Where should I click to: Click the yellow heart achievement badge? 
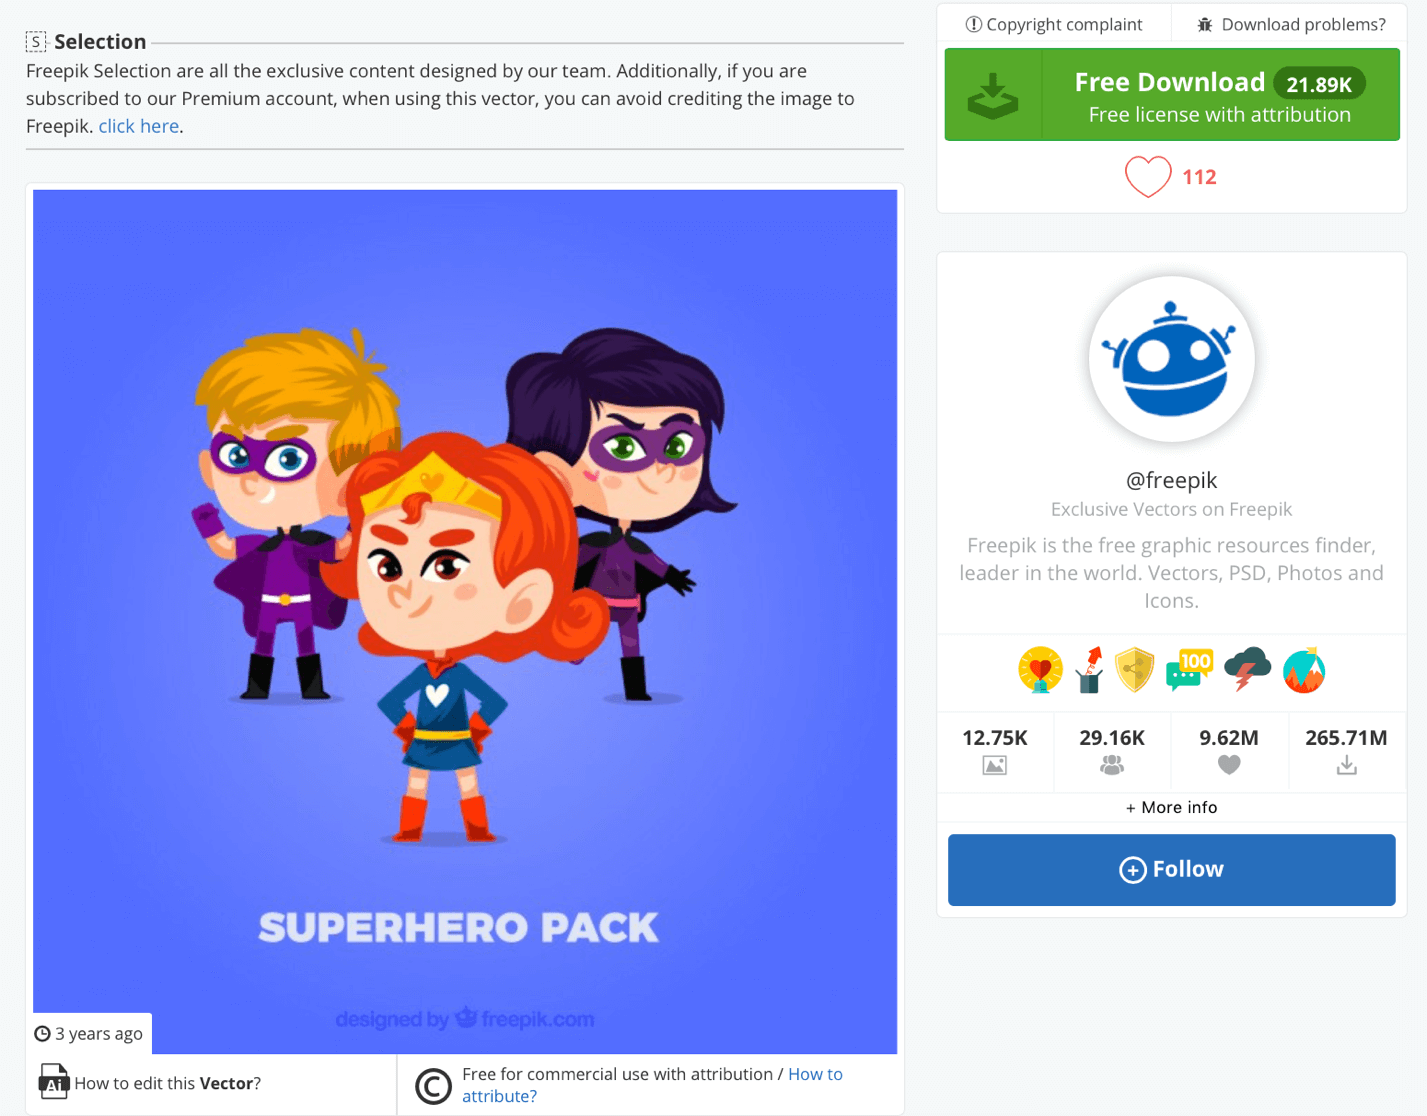click(1040, 670)
